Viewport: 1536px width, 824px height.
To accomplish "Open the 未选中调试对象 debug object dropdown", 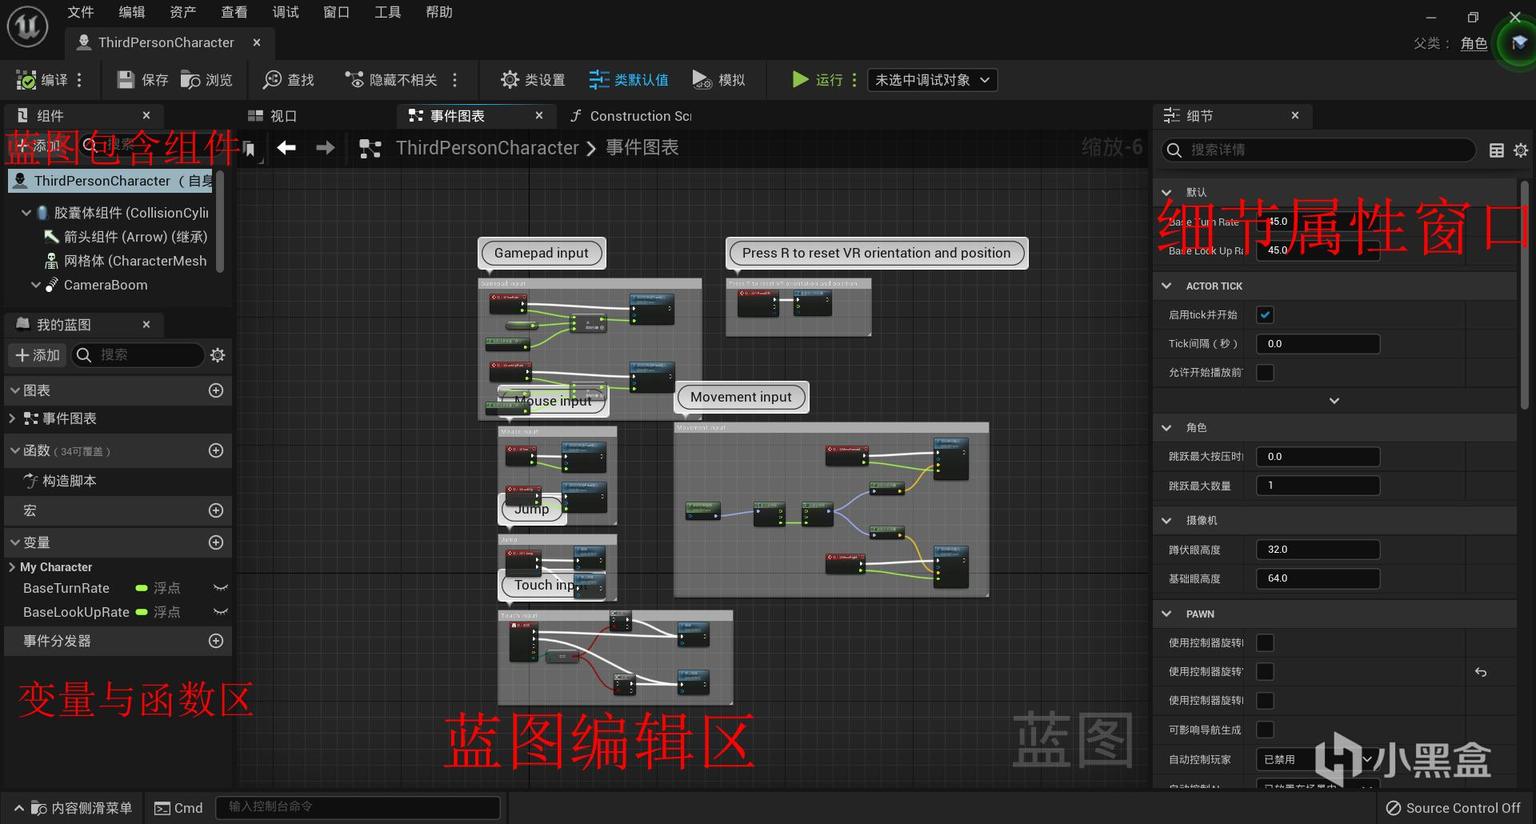I will point(932,80).
